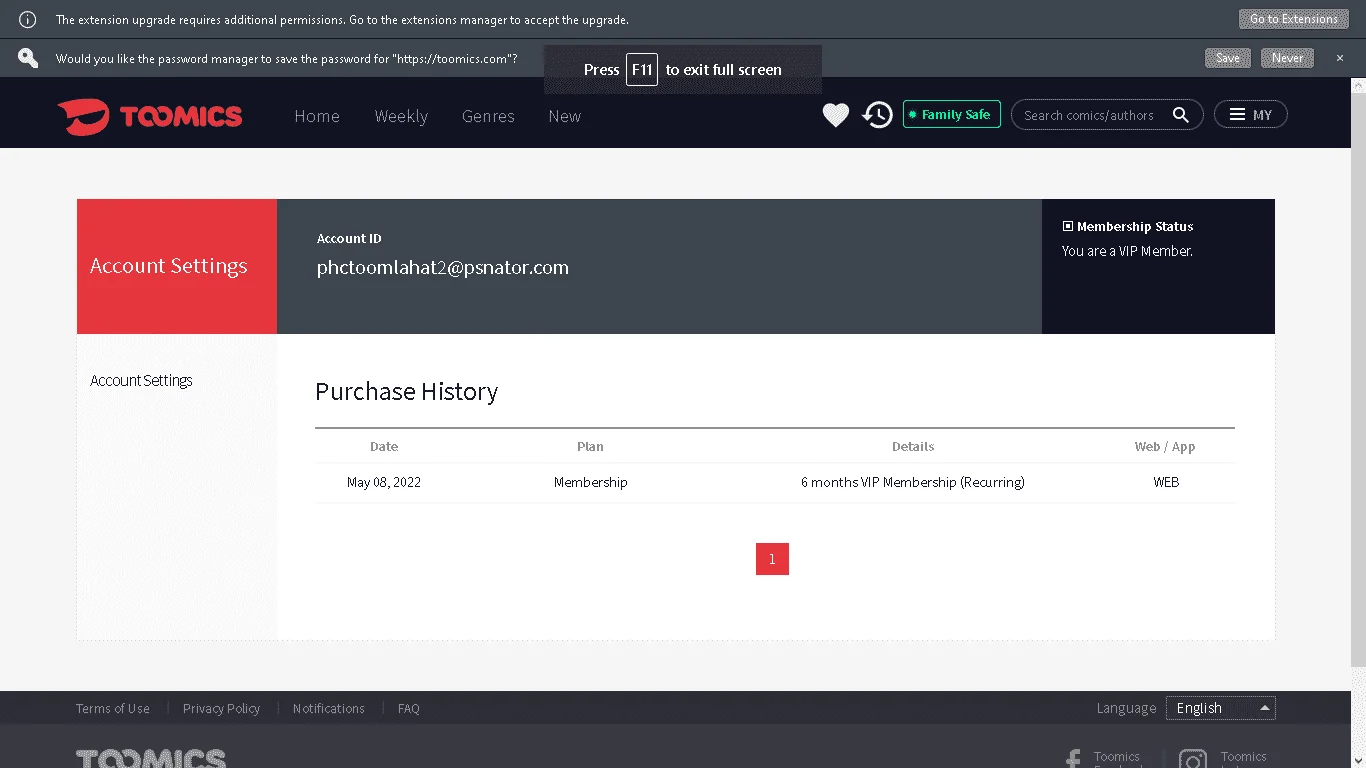Click the Toomics logo in the header
Screen dimensions: 1366x768
[x=150, y=116]
